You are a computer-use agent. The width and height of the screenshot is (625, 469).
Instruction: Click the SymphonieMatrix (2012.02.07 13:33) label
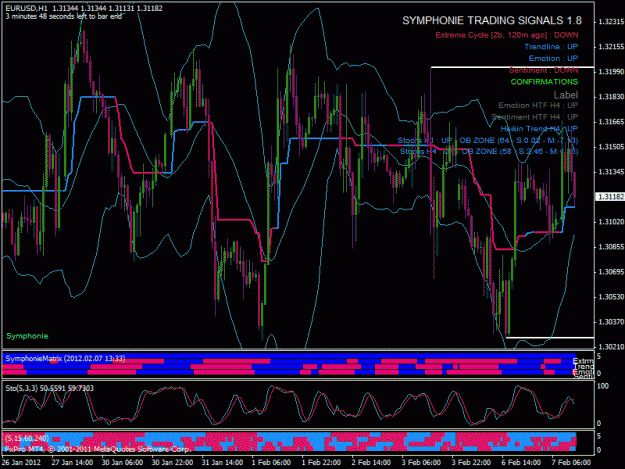[65, 359]
